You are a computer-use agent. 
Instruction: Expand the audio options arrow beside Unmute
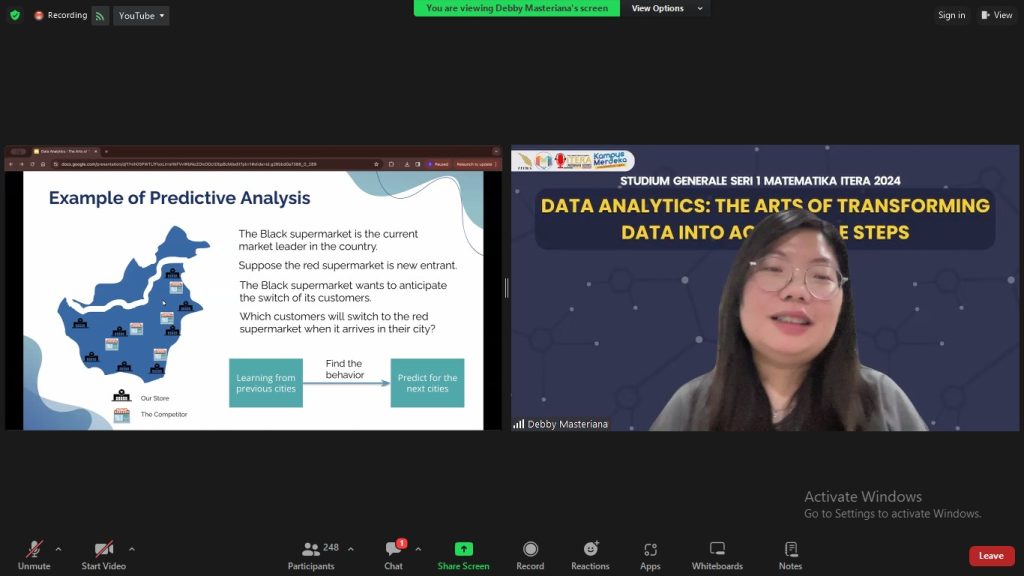pos(58,549)
